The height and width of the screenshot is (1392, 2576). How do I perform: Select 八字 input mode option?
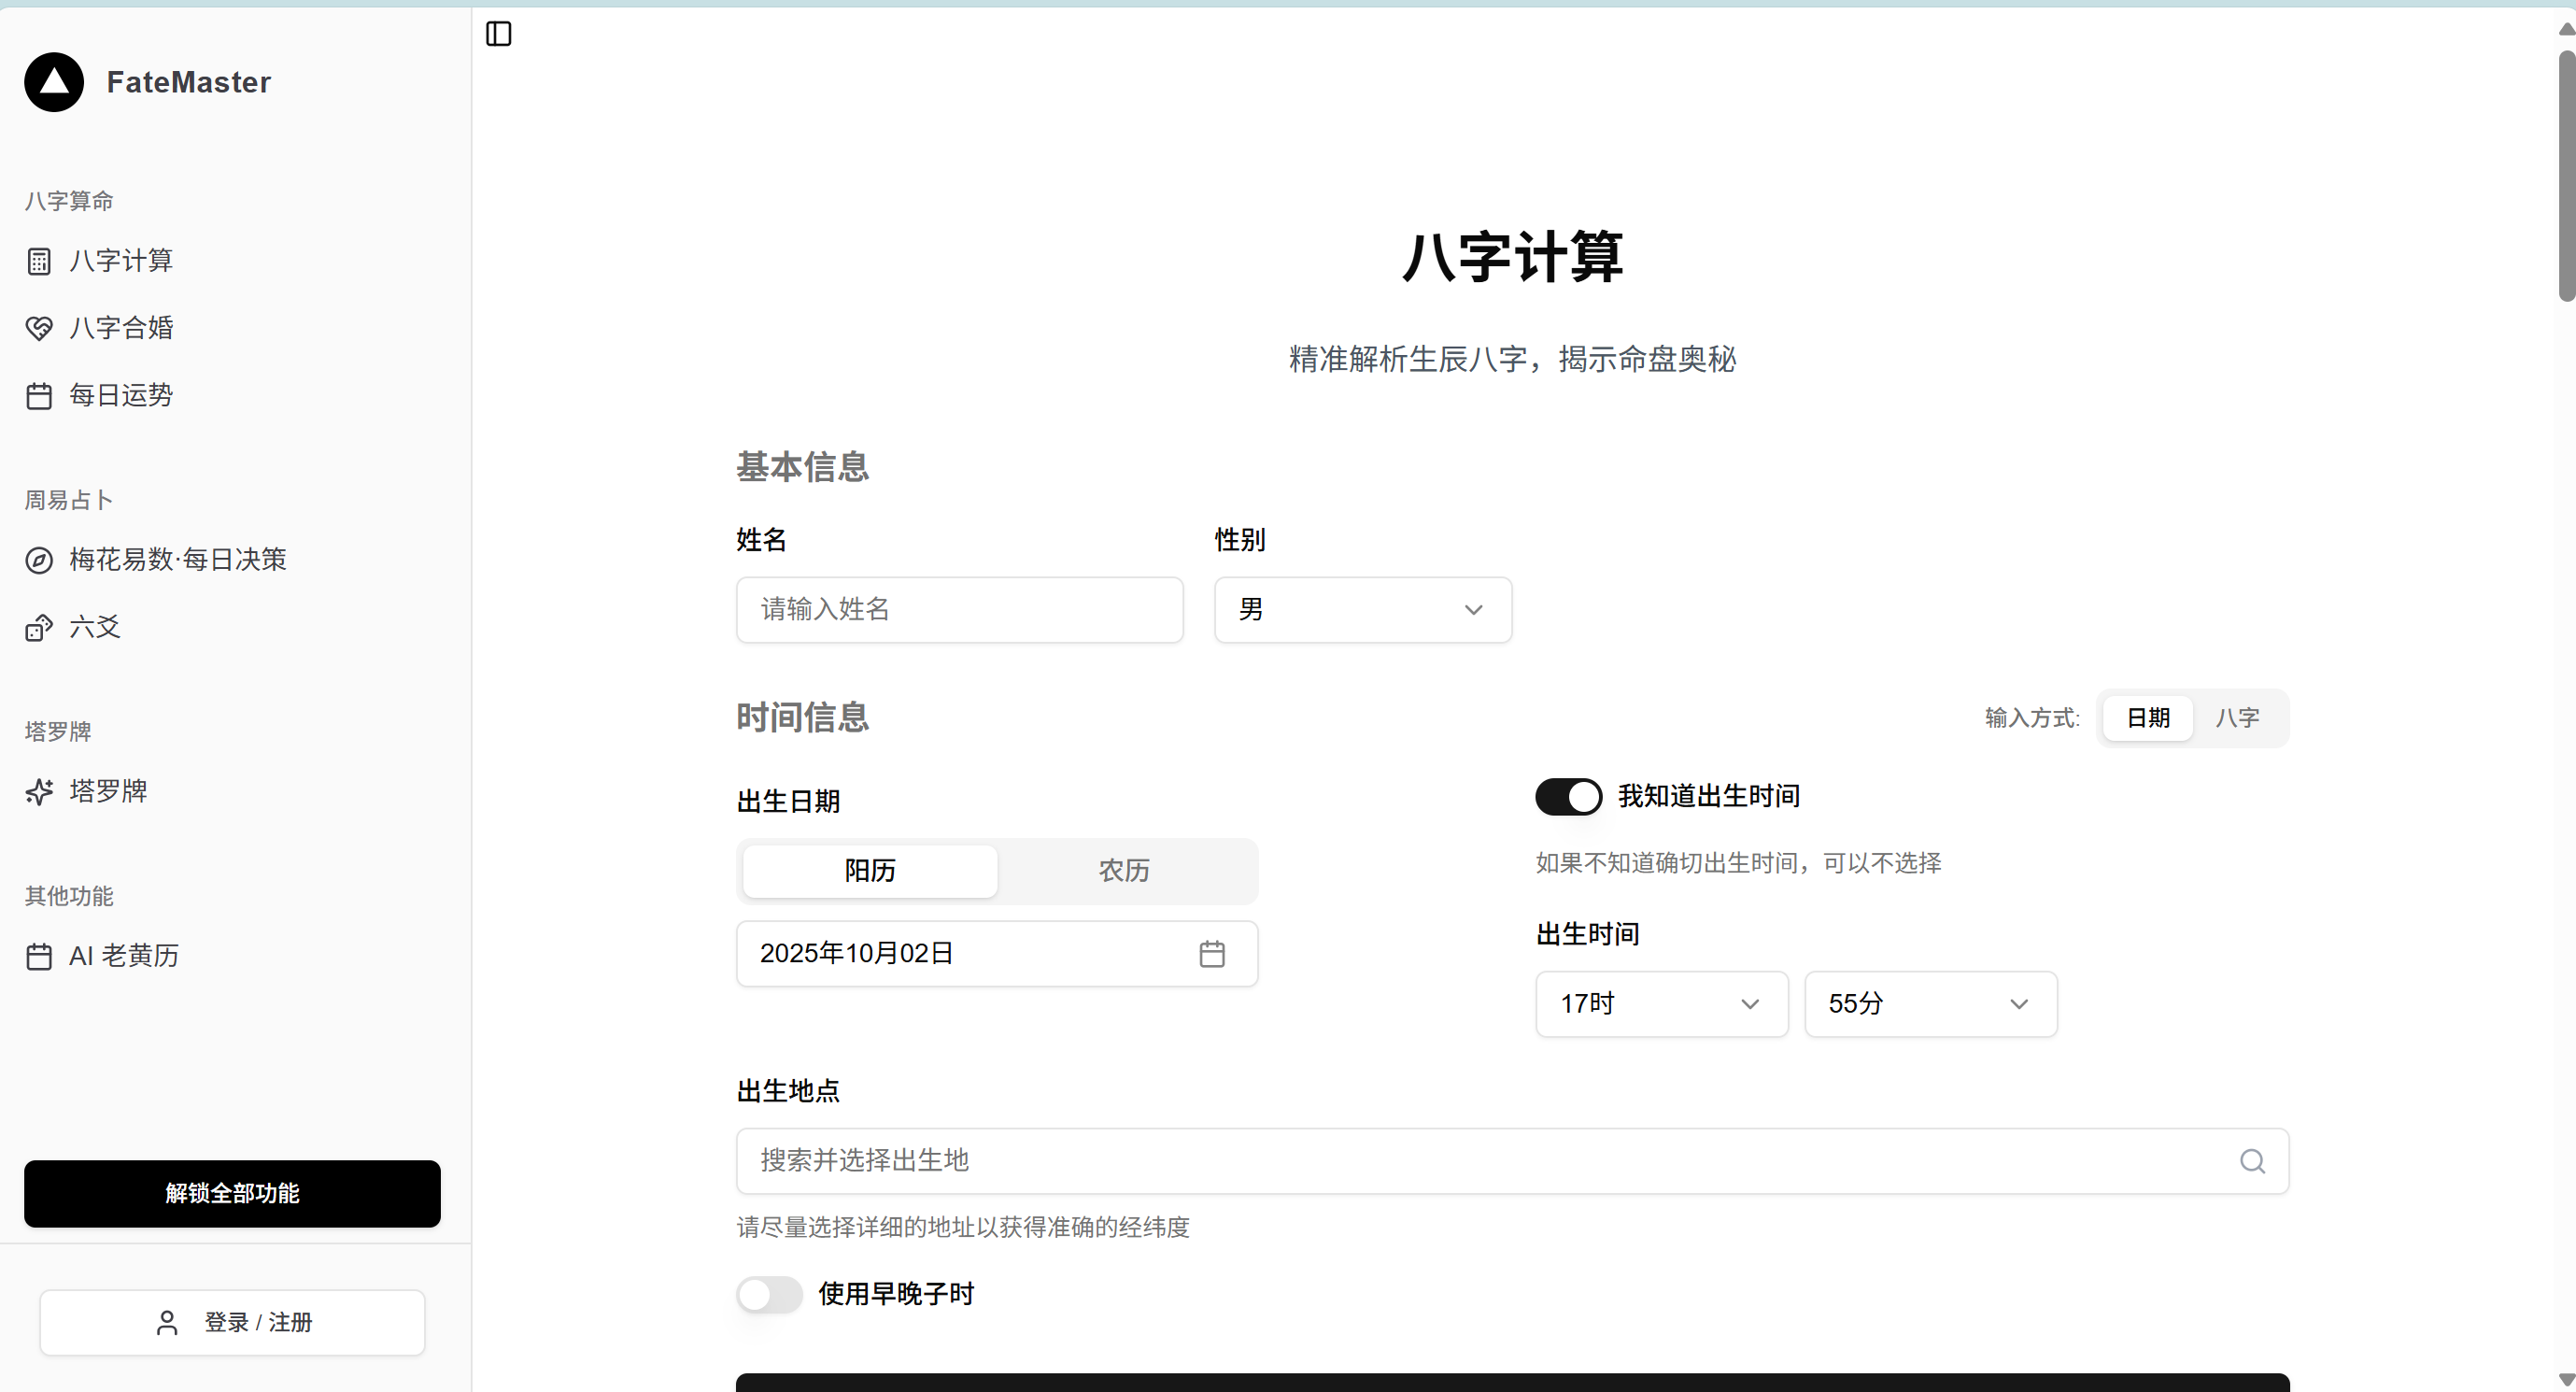tap(2237, 718)
